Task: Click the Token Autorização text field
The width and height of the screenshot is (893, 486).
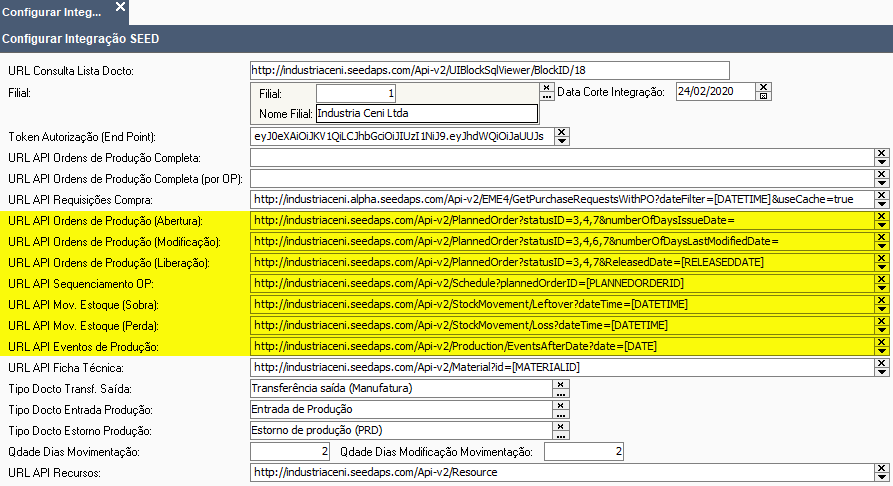Action: [402, 137]
